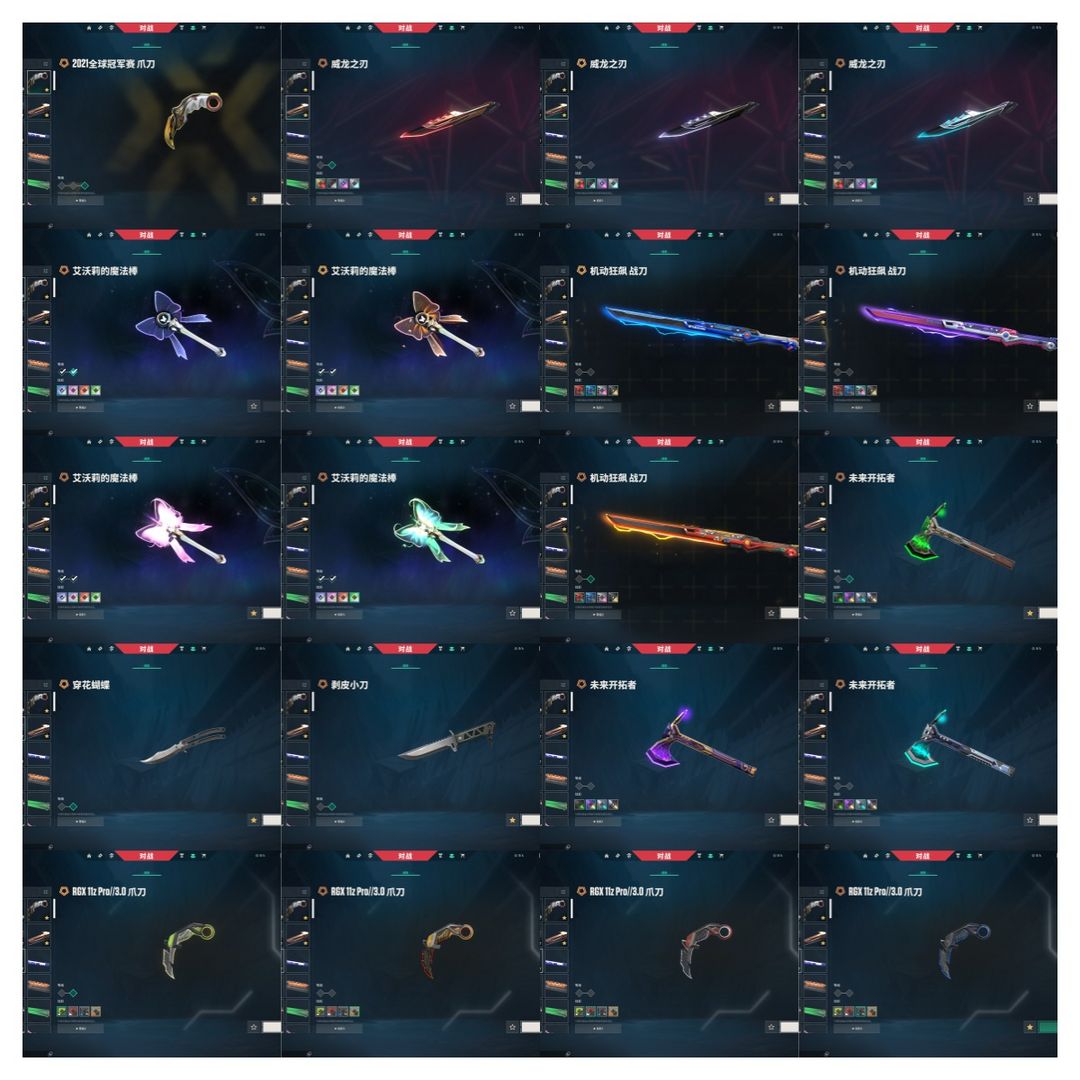This screenshot has height=1080, width=1080.
Task: Click the gold star in the 穿花蝴蝶 panel
Action: pyautogui.click(x=253, y=820)
